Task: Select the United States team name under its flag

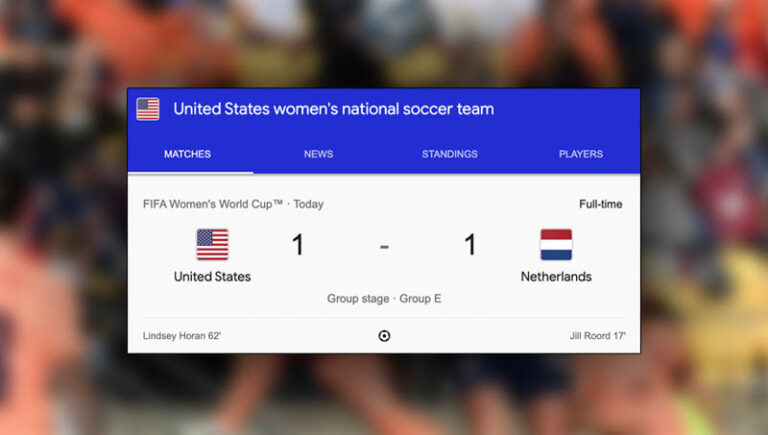Action: click(x=212, y=276)
